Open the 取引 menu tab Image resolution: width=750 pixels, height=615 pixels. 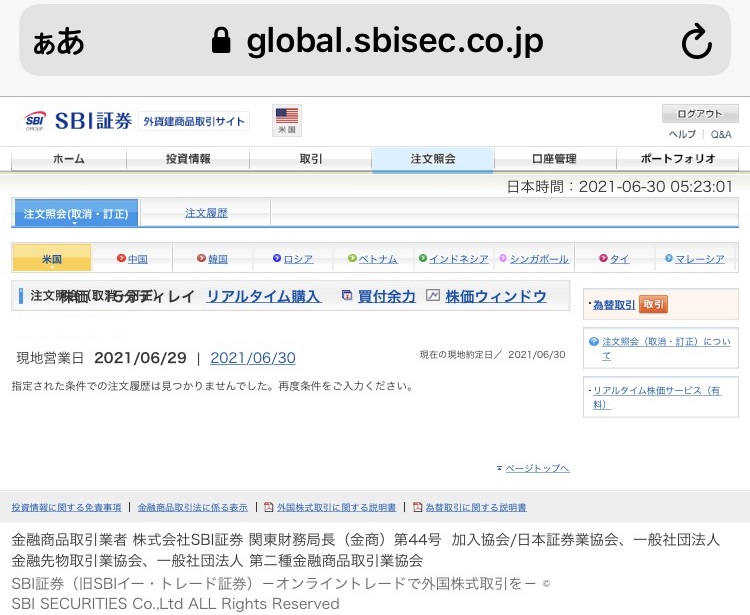click(310, 159)
